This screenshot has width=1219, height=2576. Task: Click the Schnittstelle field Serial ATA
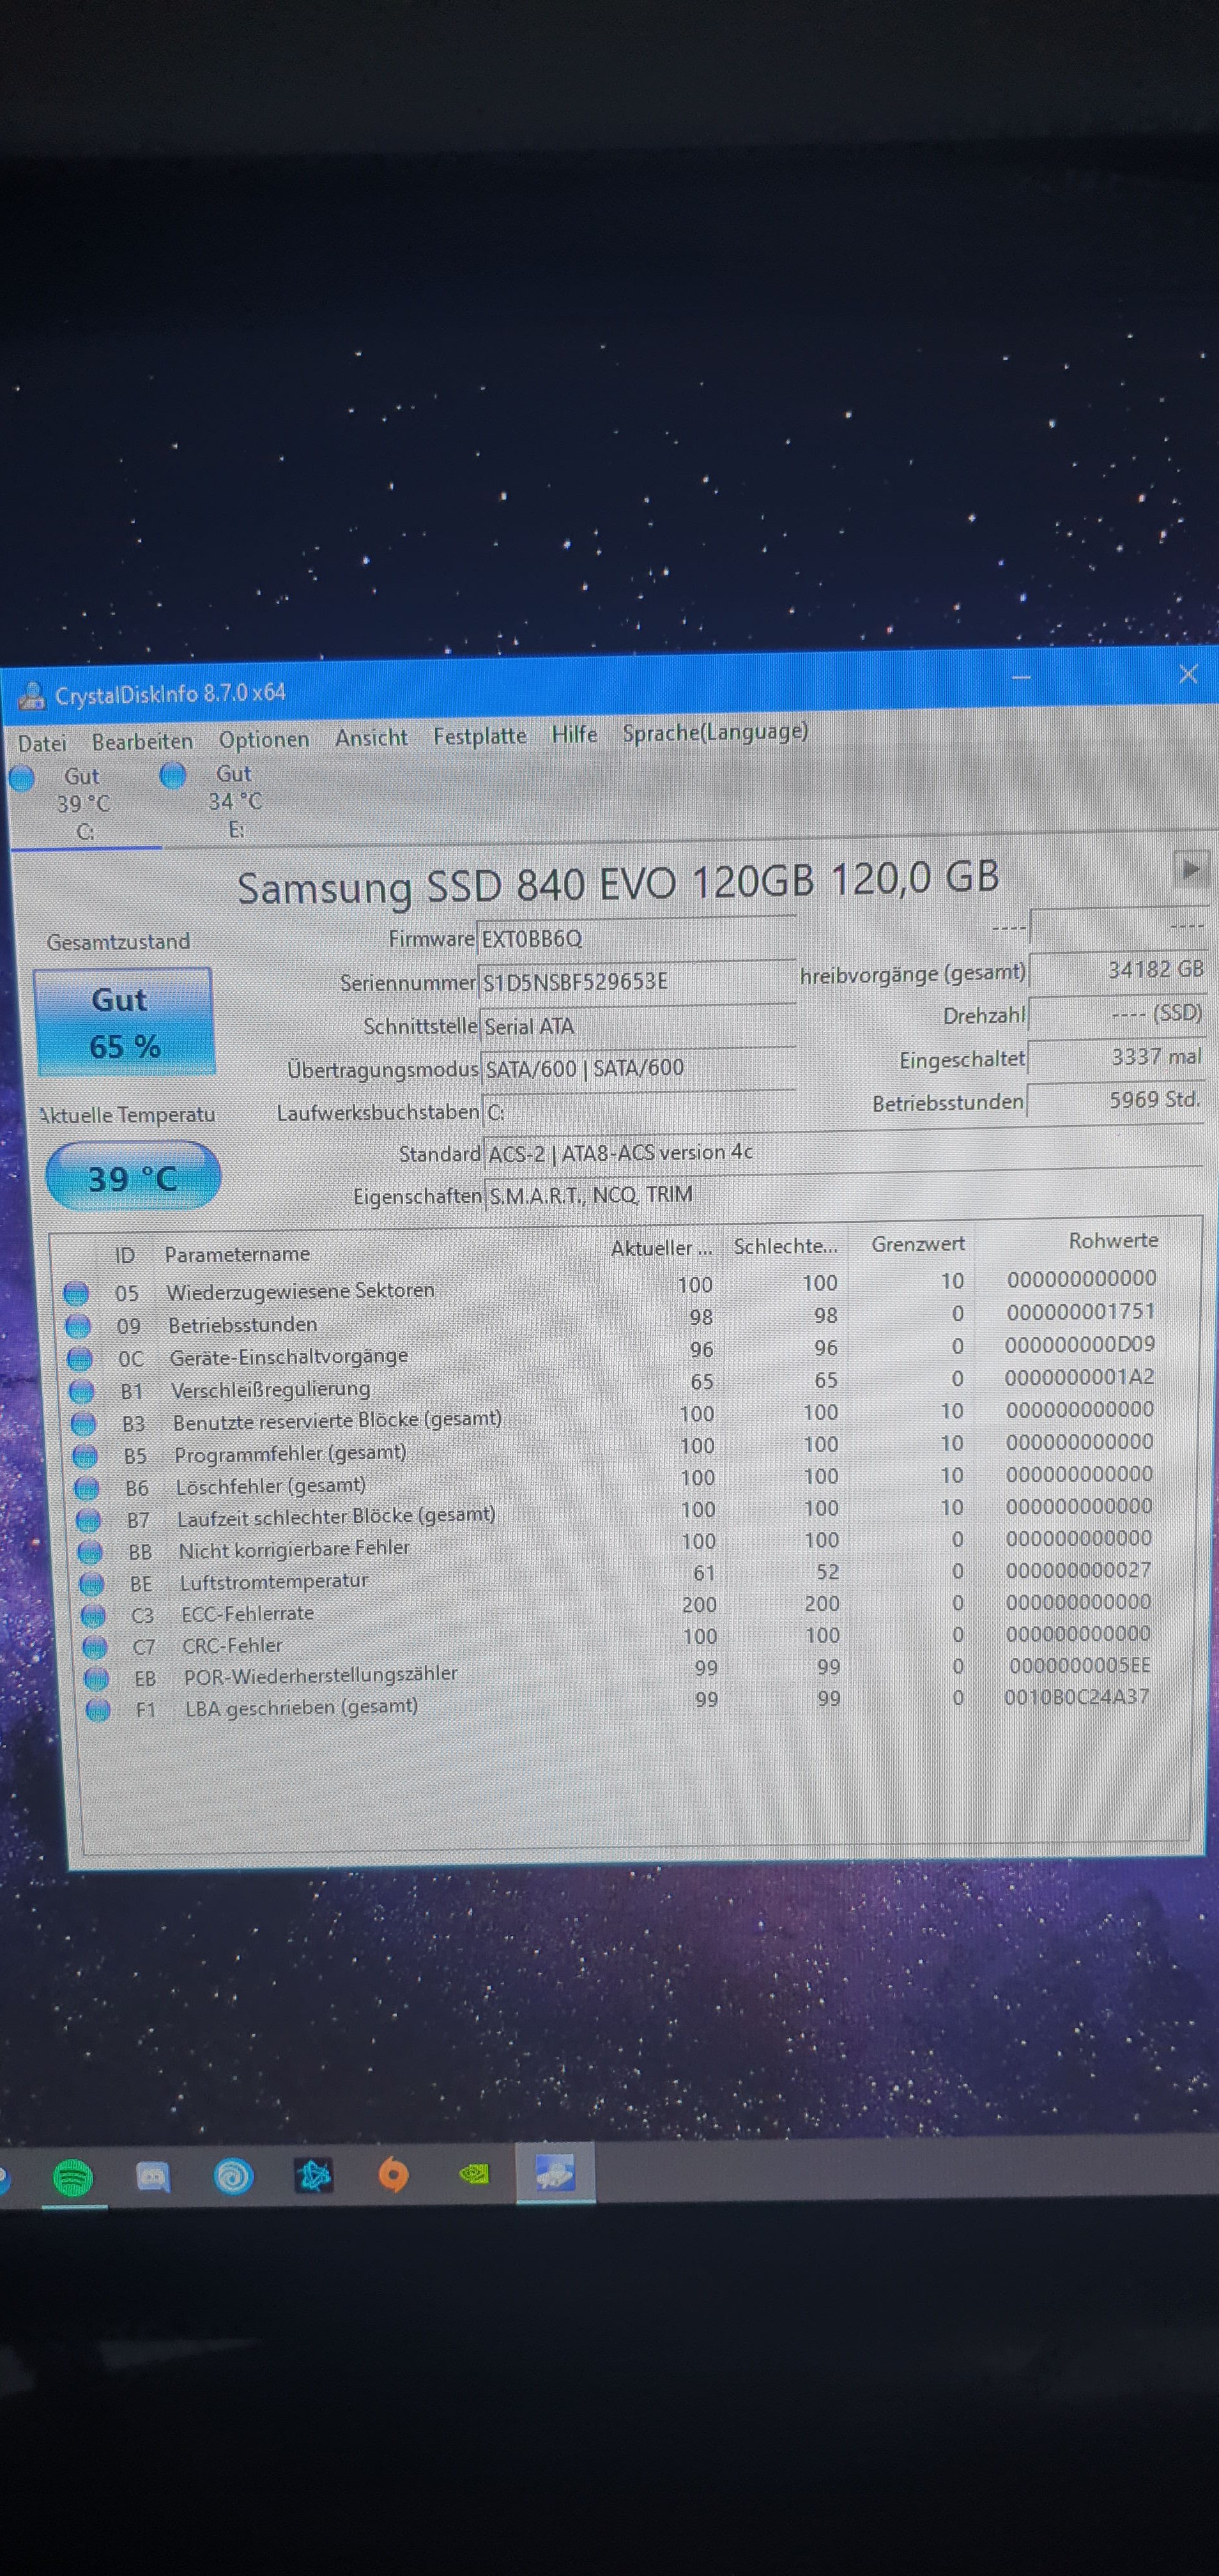(638, 1025)
